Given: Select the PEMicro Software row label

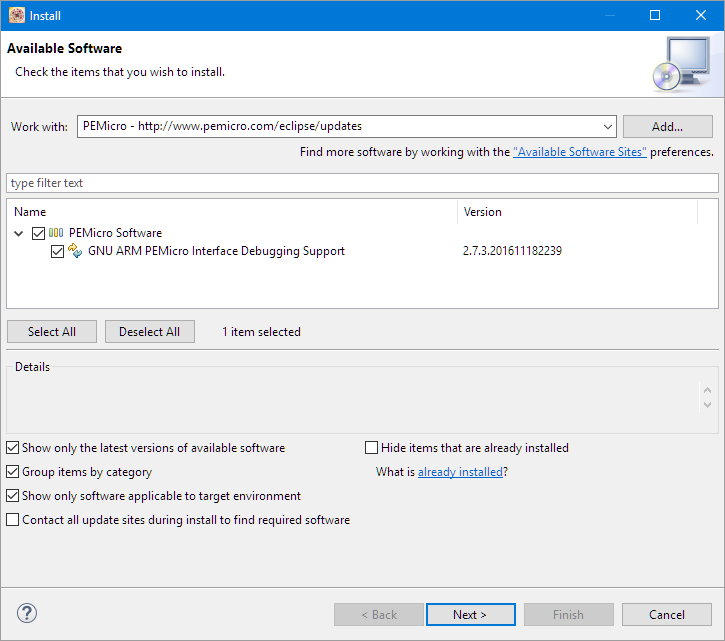Looking at the screenshot, I should (x=116, y=233).
